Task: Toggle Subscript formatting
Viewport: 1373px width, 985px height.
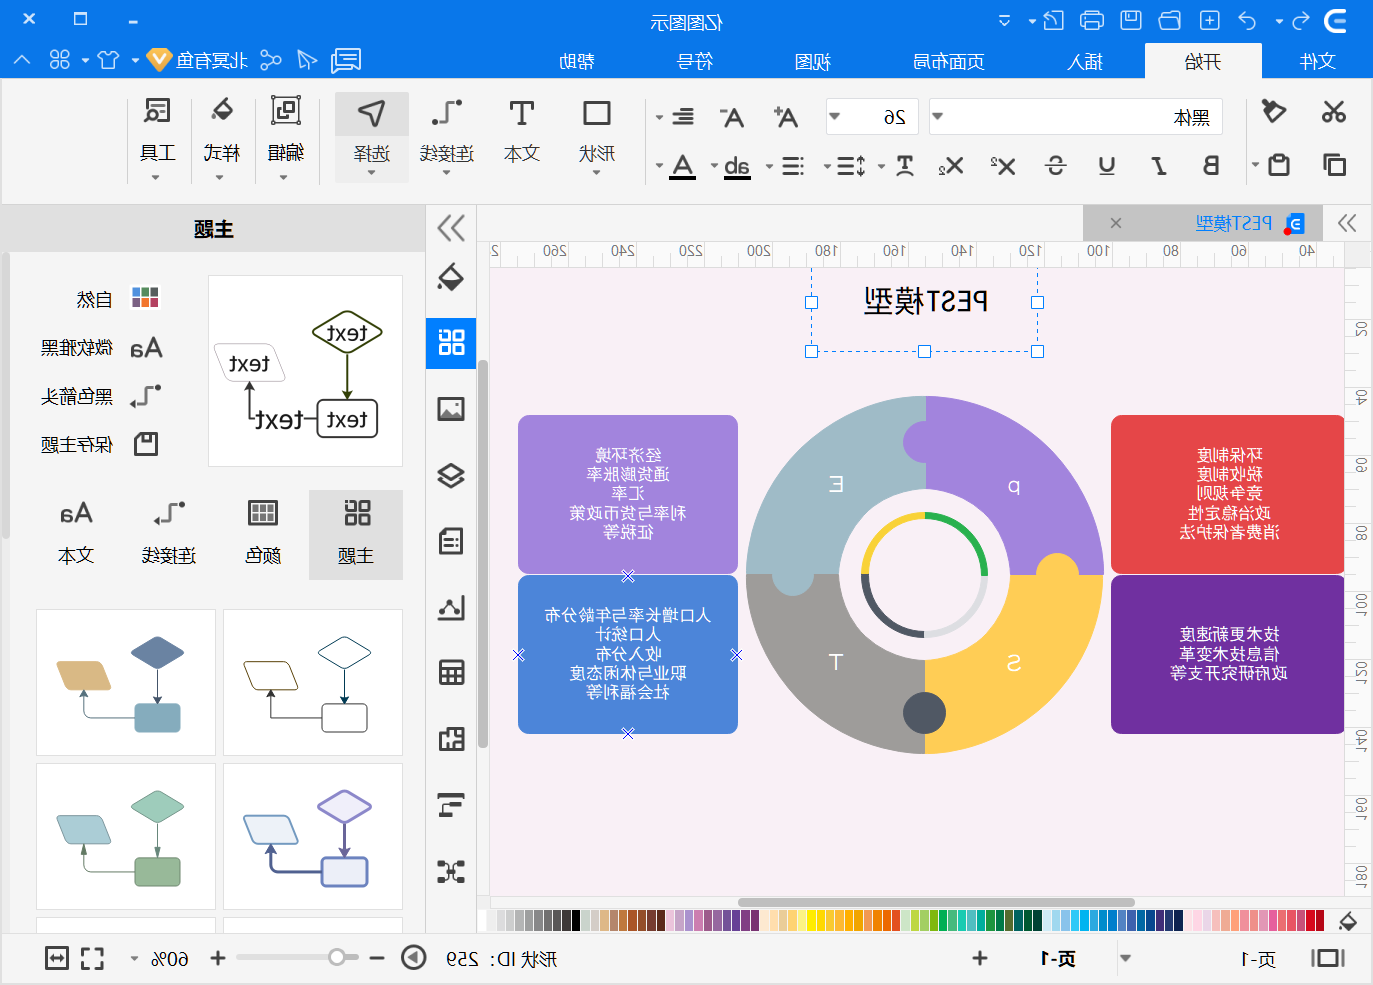Action: [951, 166]
